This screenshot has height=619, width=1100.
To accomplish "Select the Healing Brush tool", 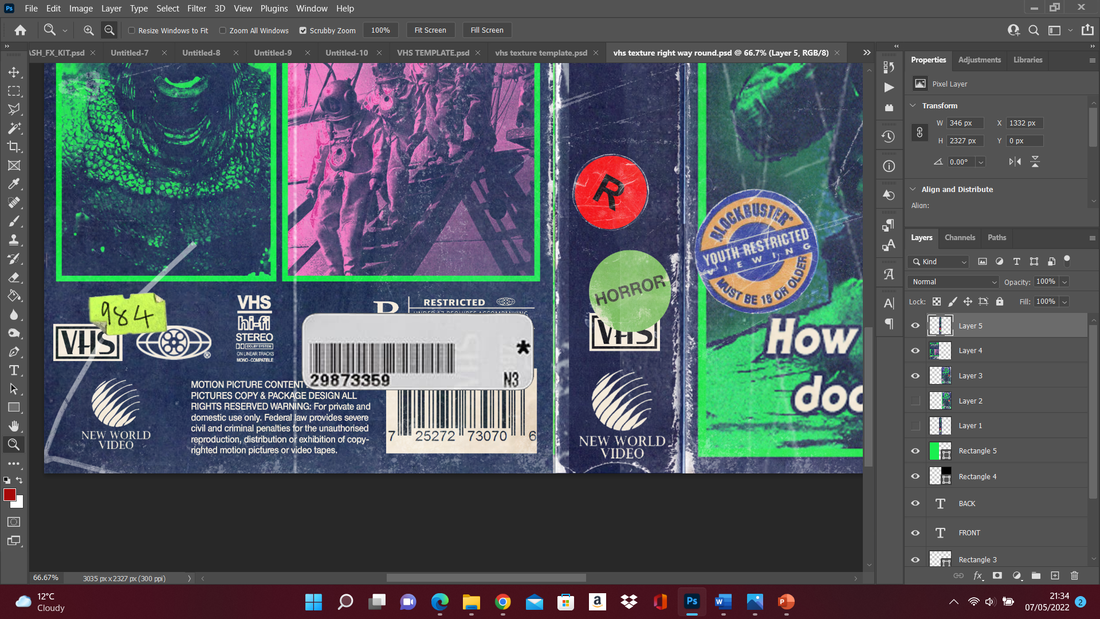I will (x=14, y=203).
